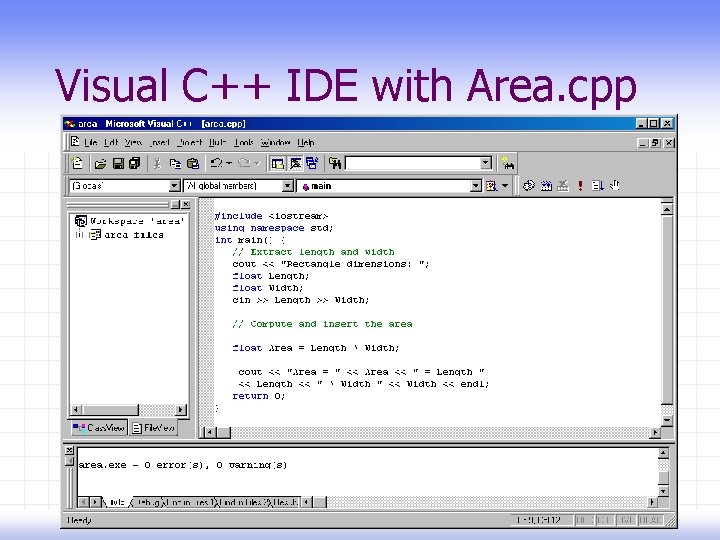Open the Insert menu
The height and width of the screenshot is (540, 720).
[x=160, y=143]
